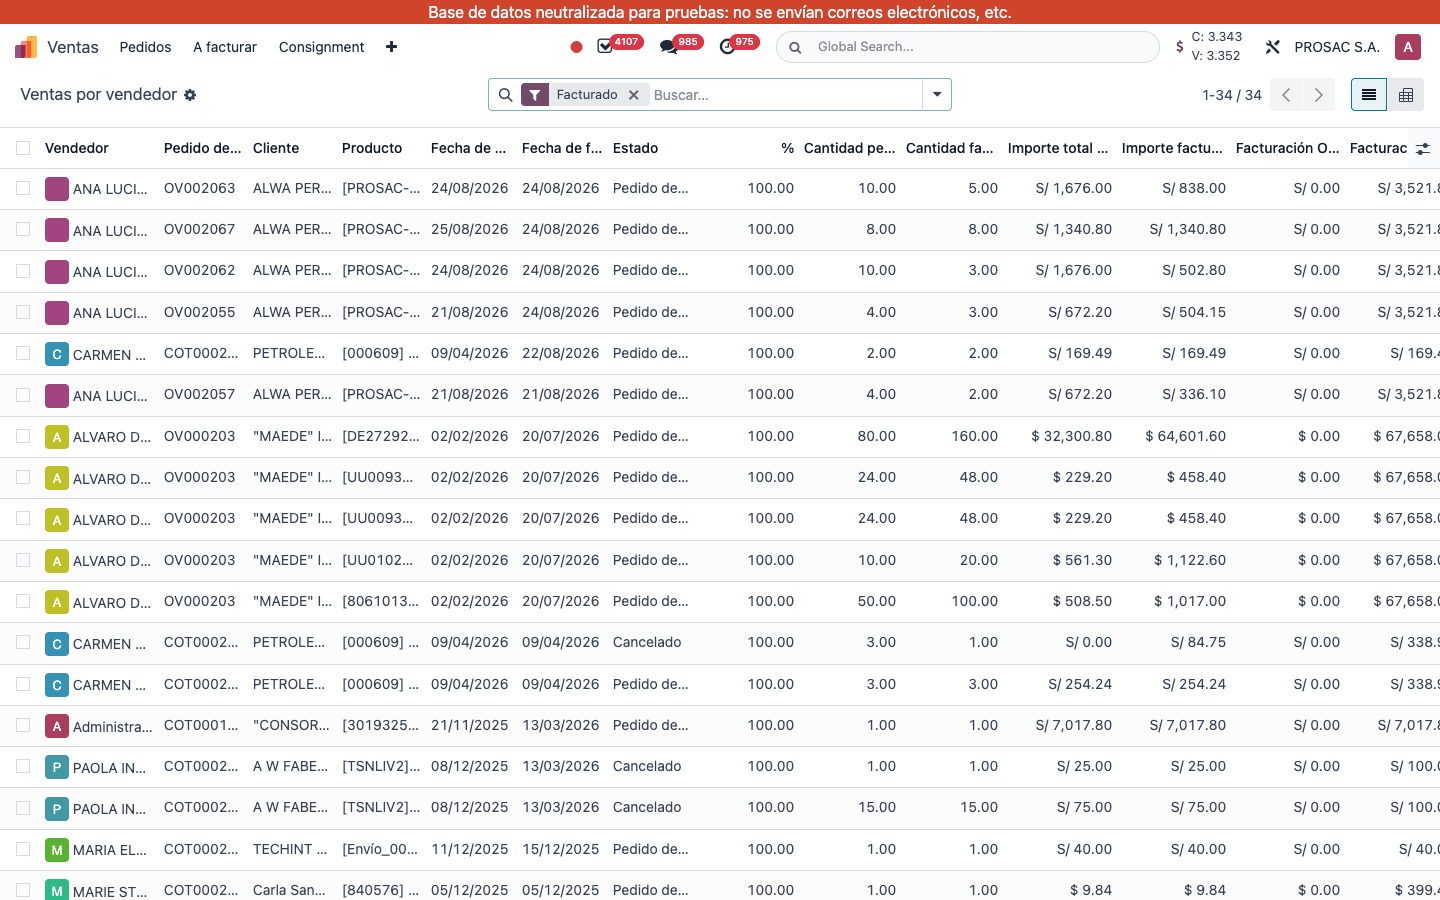Open optional columns adjuster icon
This screenshot has height=900, width=1440.
[1423, 148]
